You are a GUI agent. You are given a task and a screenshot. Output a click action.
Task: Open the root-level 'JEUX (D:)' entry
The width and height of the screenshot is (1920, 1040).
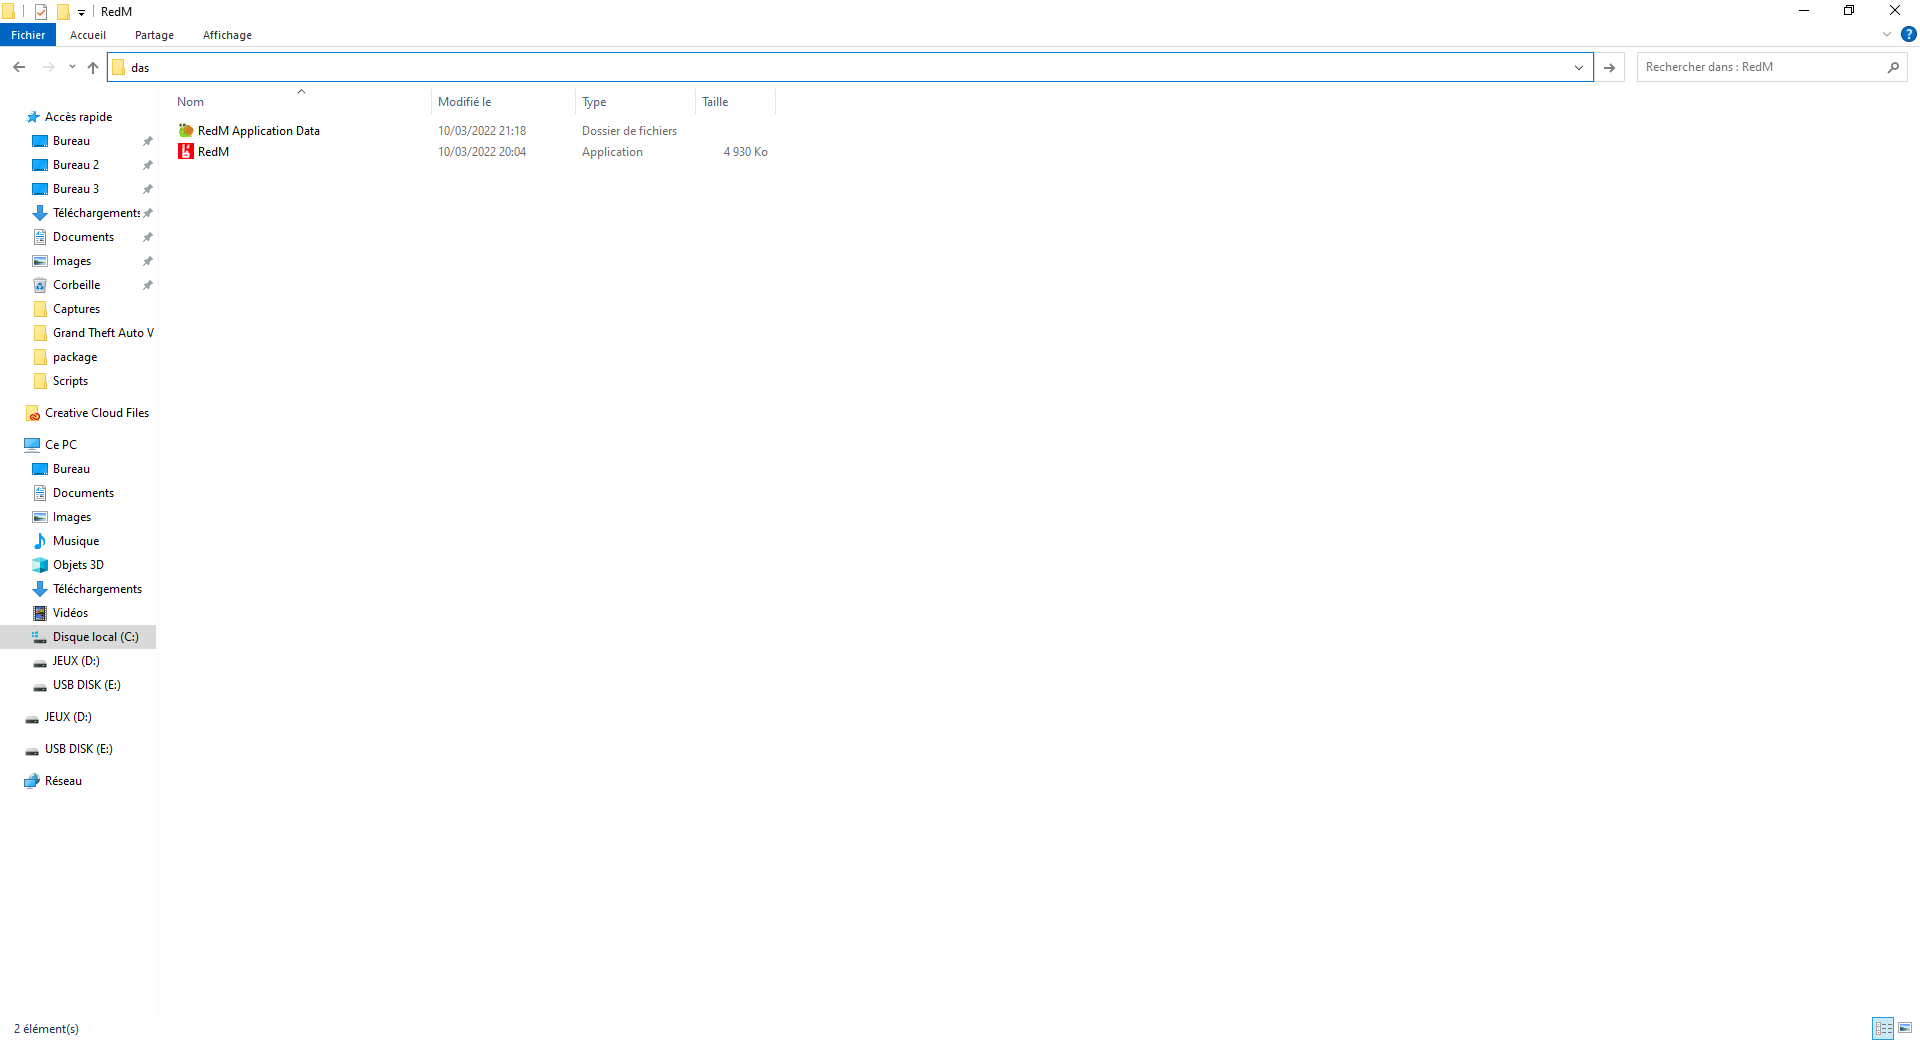pos(68,717)
